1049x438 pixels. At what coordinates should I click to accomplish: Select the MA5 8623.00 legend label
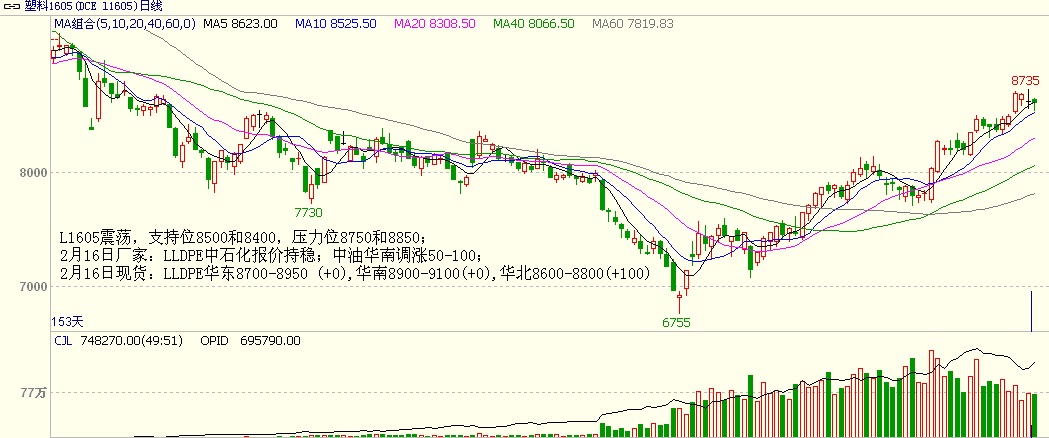[x=241, y=24]
